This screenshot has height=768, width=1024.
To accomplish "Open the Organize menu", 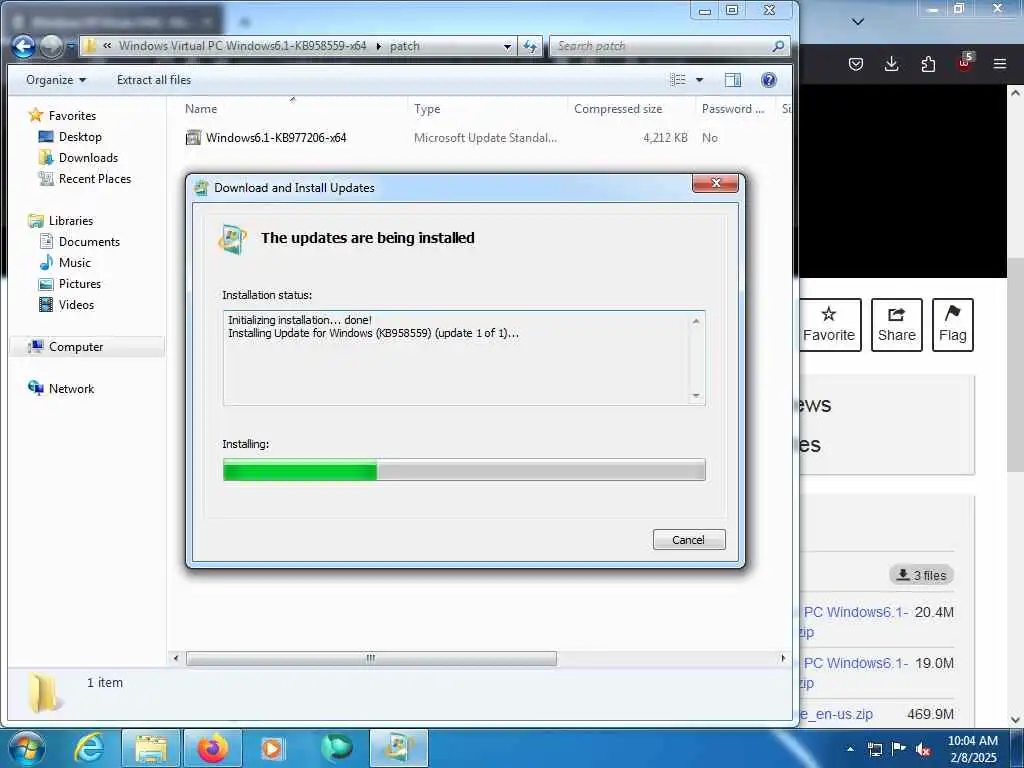I will tap(56, 80).
